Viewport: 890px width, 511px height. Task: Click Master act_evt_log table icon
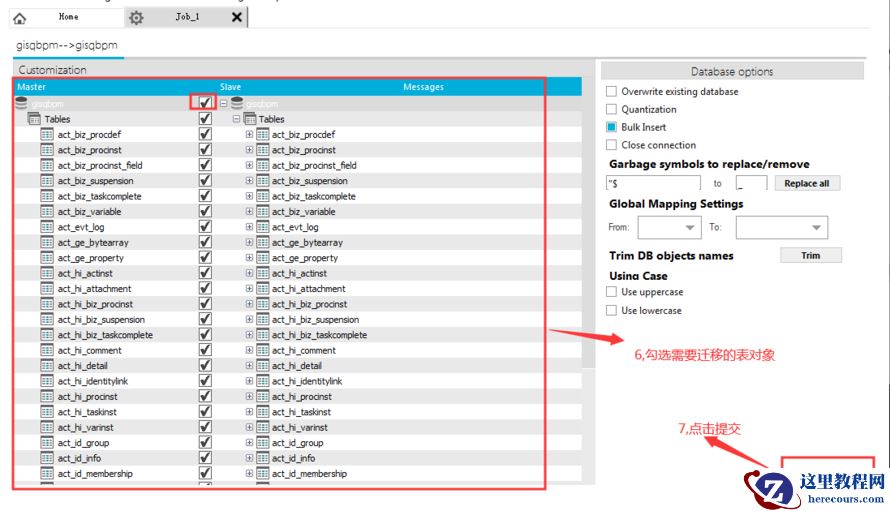tap(47, 227)
